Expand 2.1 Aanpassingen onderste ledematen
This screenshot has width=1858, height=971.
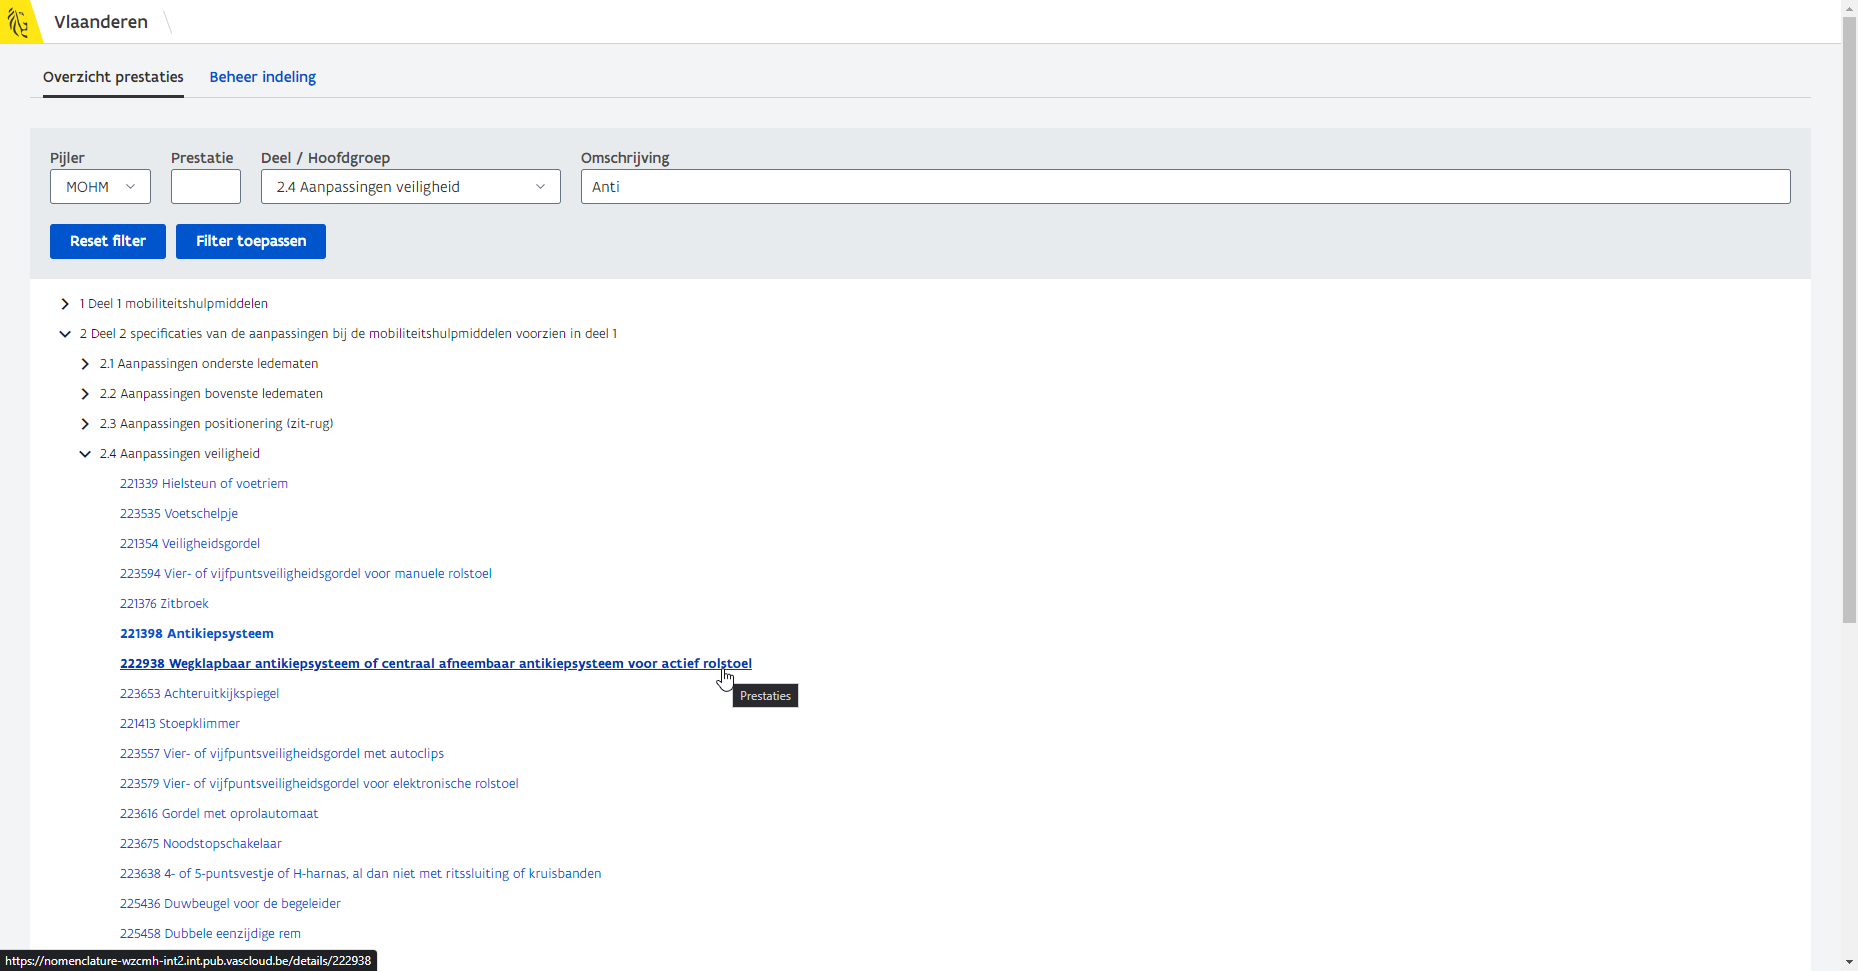point(85,364)
